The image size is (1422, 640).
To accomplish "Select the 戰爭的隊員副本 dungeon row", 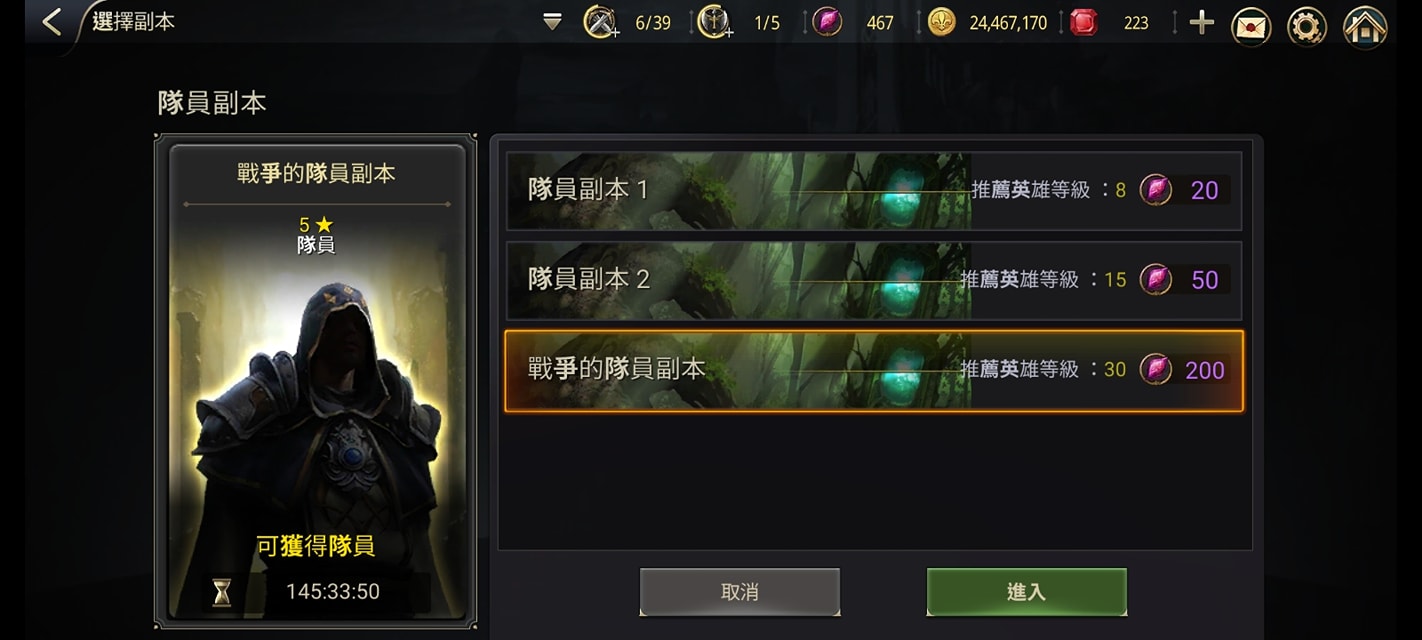I will pyautogui.click(x=874, y=370).
